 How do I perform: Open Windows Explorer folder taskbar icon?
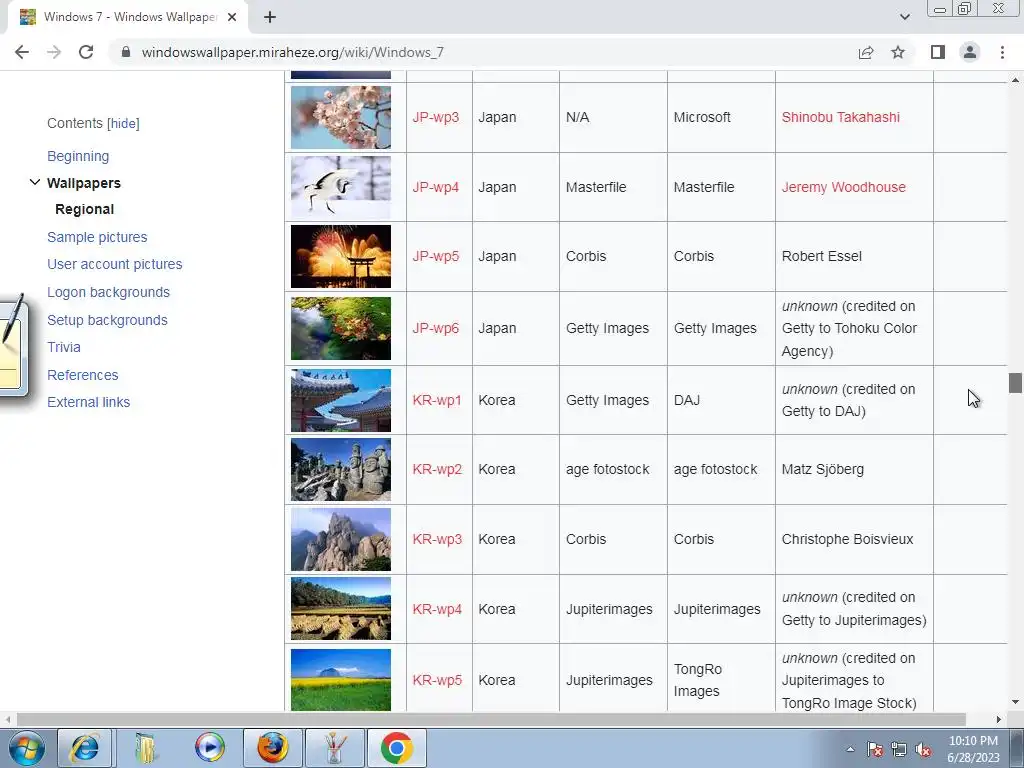(x=146, y=748)
